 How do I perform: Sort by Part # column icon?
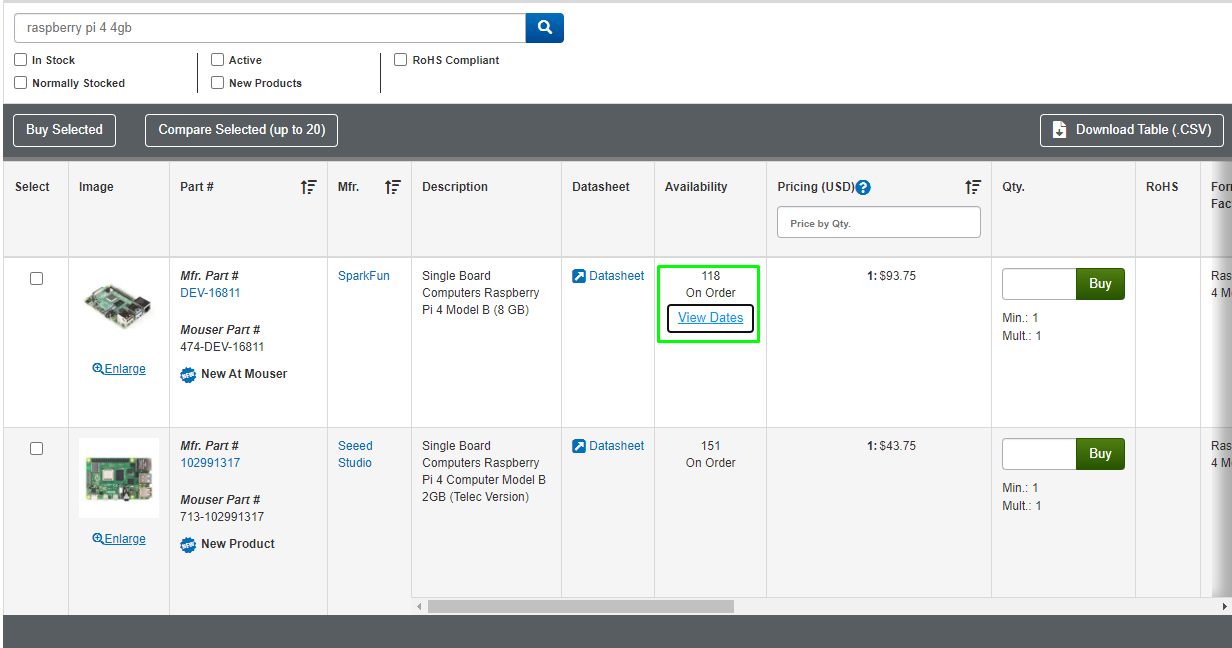(x=309, y=187)
